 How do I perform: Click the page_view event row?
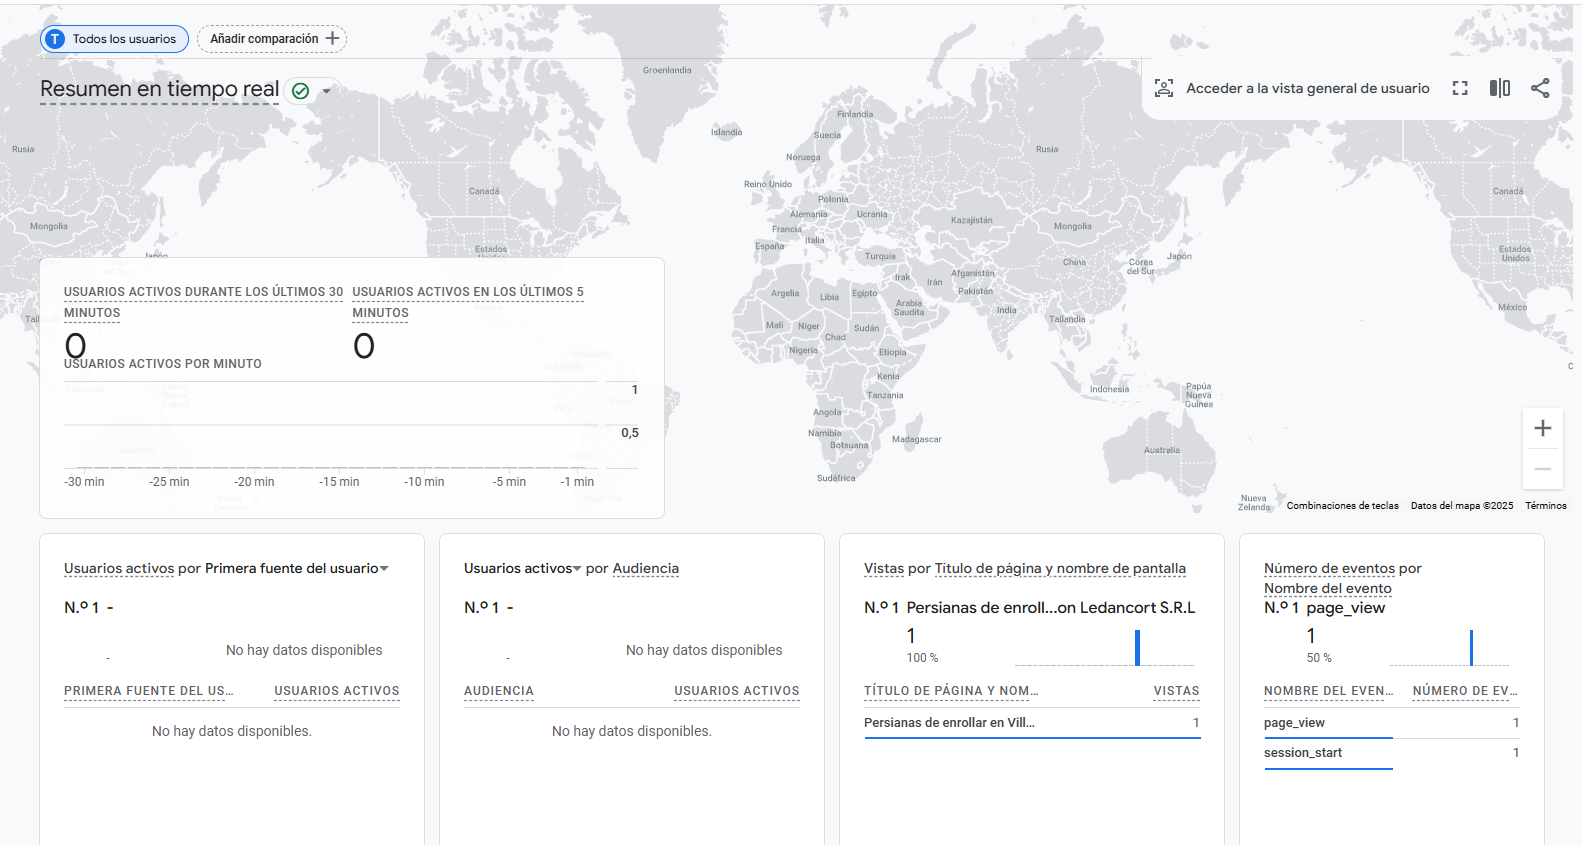[x=1391, y=723]
